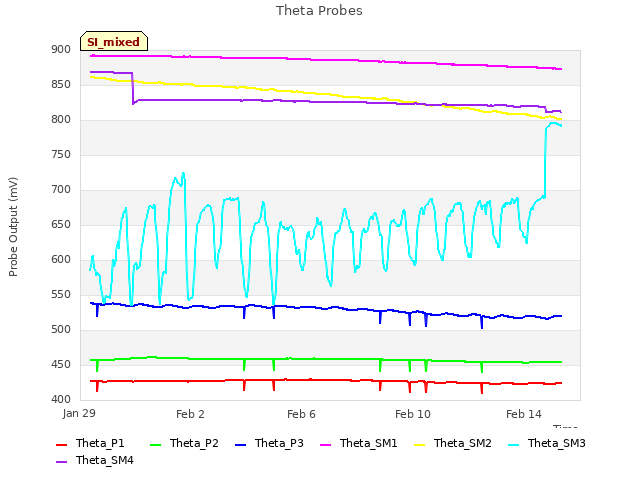
Task: Click the Feb 14 x-axis label
Action: pyautogui.click(x=524, y=414)
